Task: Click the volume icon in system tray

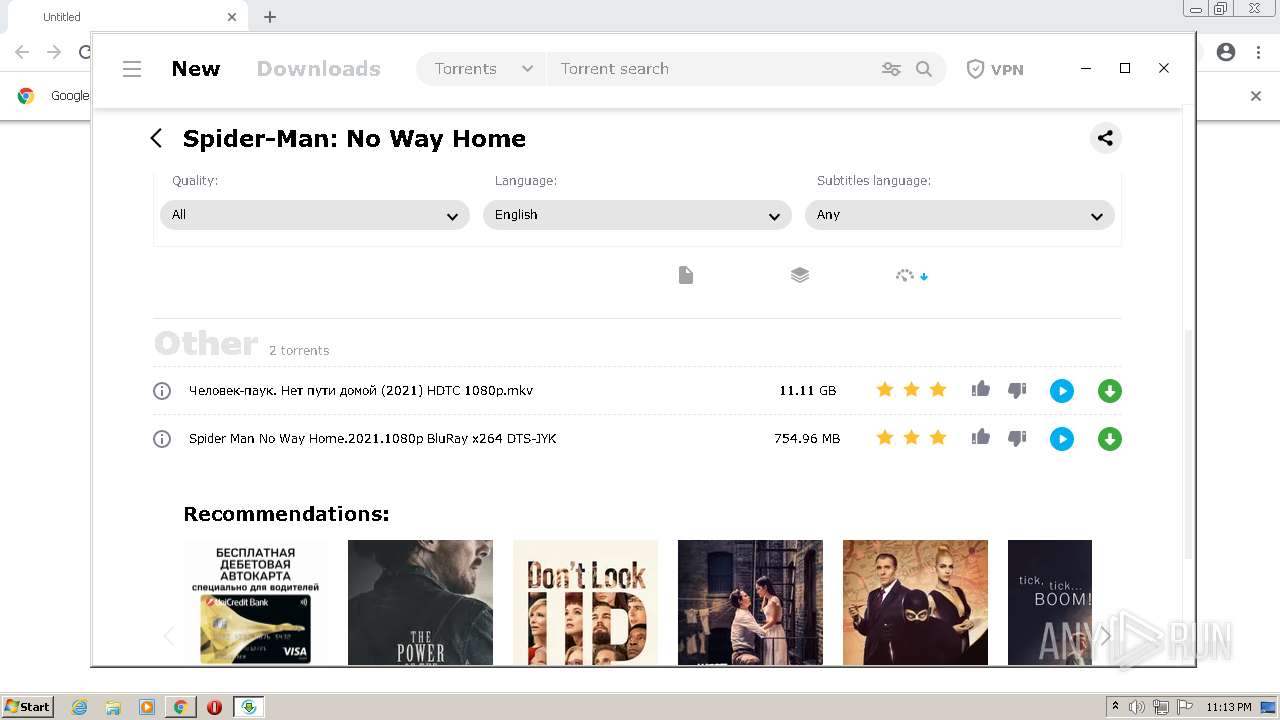Action: (x=1137, y=707)
